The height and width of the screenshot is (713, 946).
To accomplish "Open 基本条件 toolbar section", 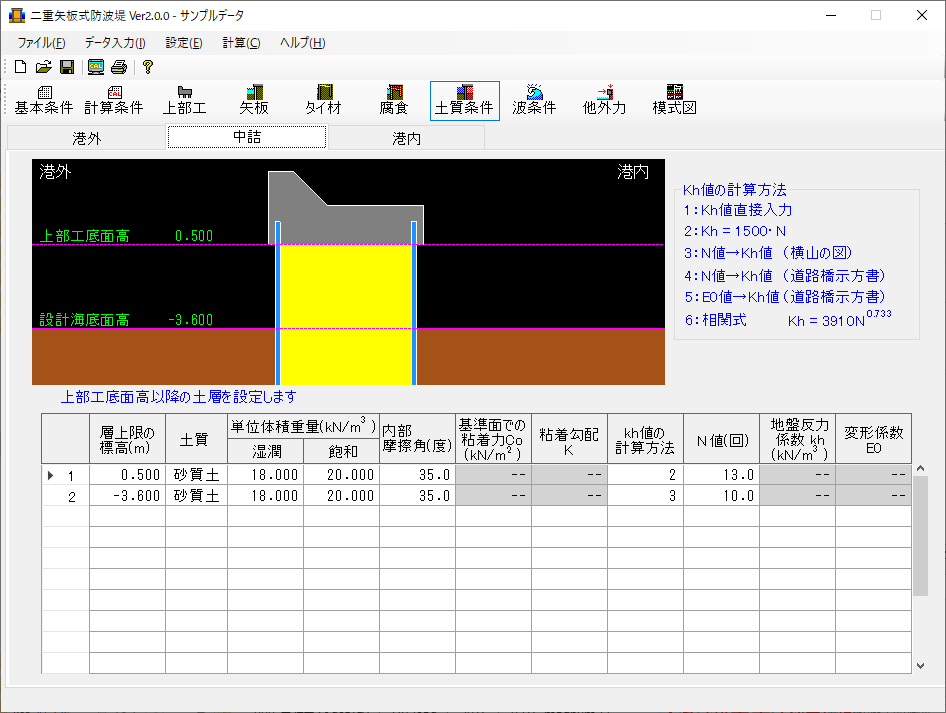I will [44, 101].
